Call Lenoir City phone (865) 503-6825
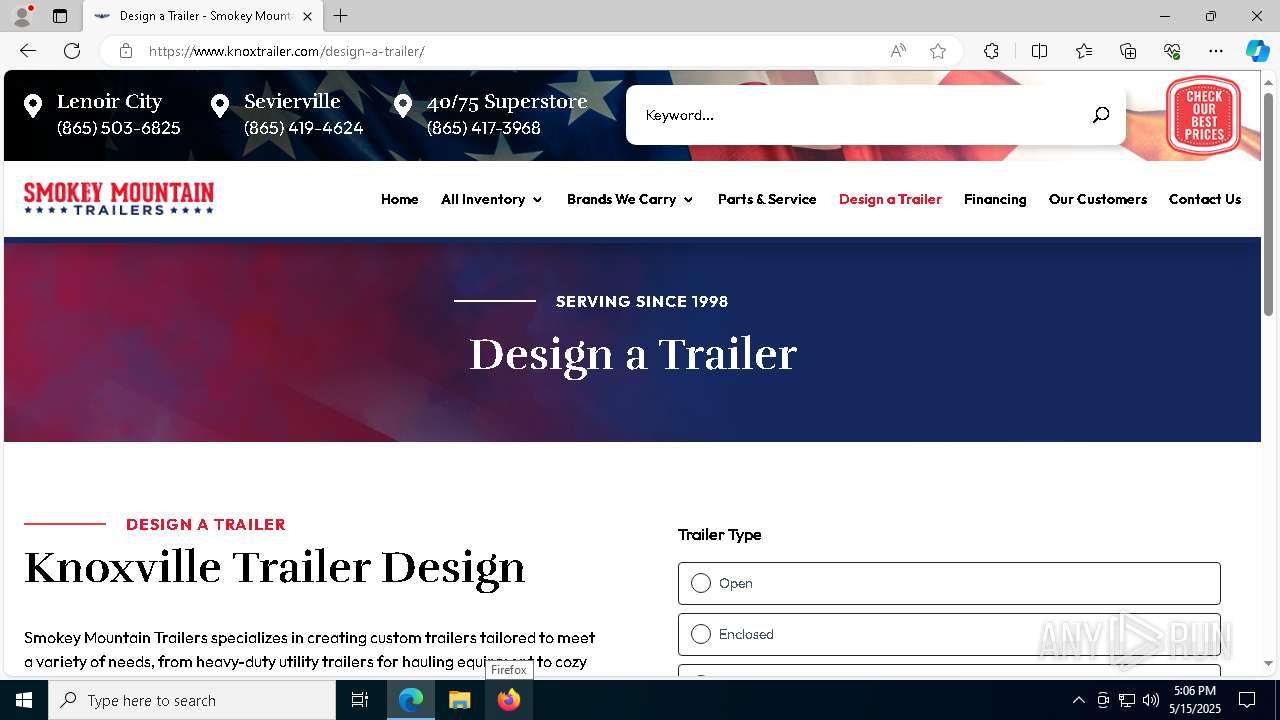Viewport: 1280px width, 720px height. (x=119, y=128)
